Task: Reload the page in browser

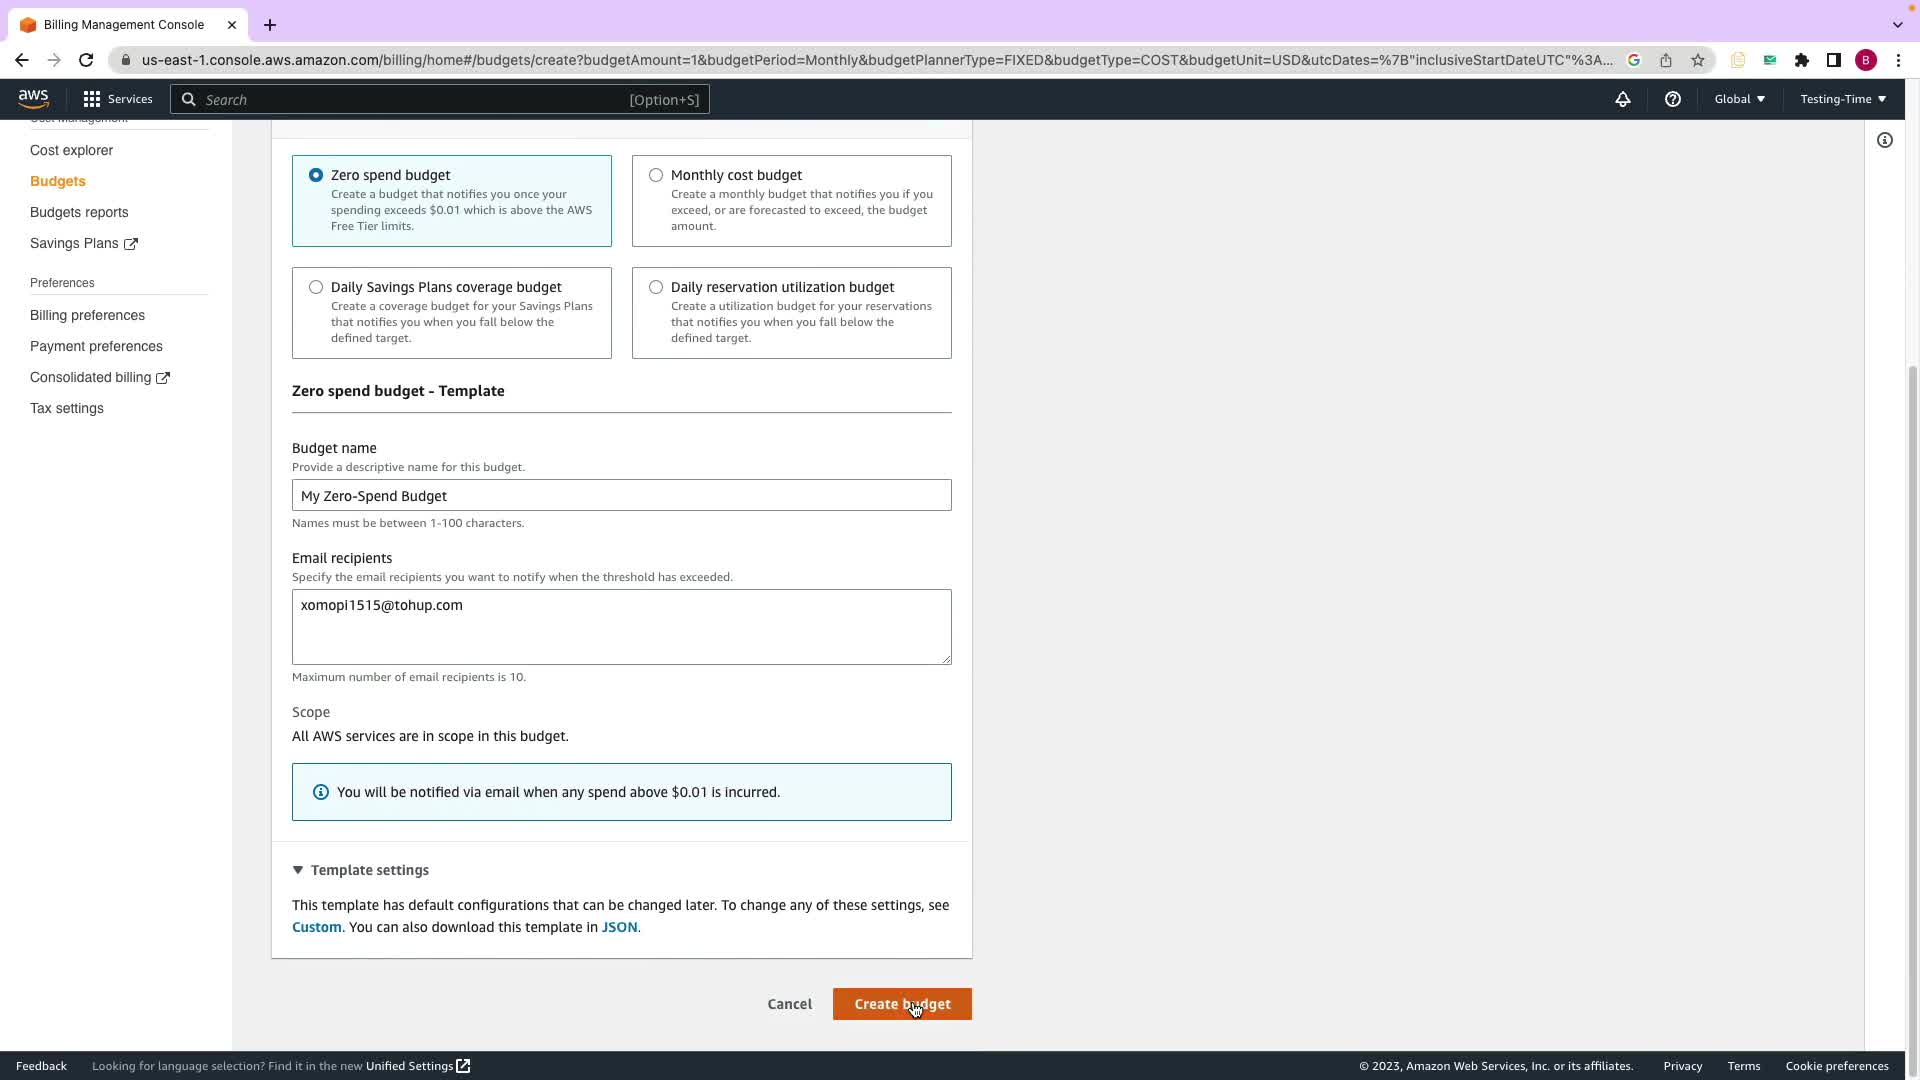Action: [86, 60]
